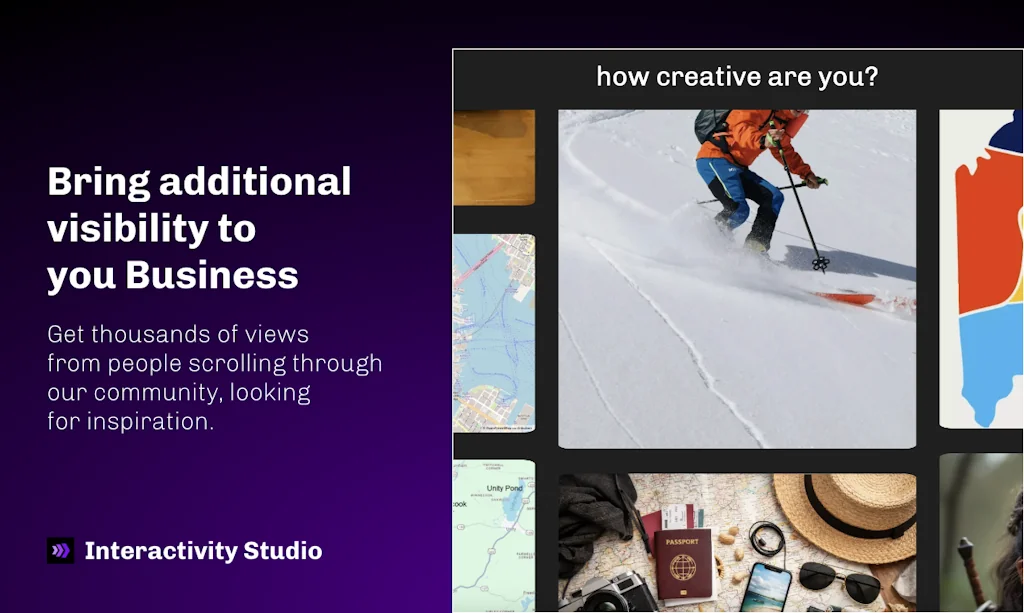This screenshot has height=613, width=1024.
Task: Select the 'how creative are you?' title
Action: (x=738, y=76)
